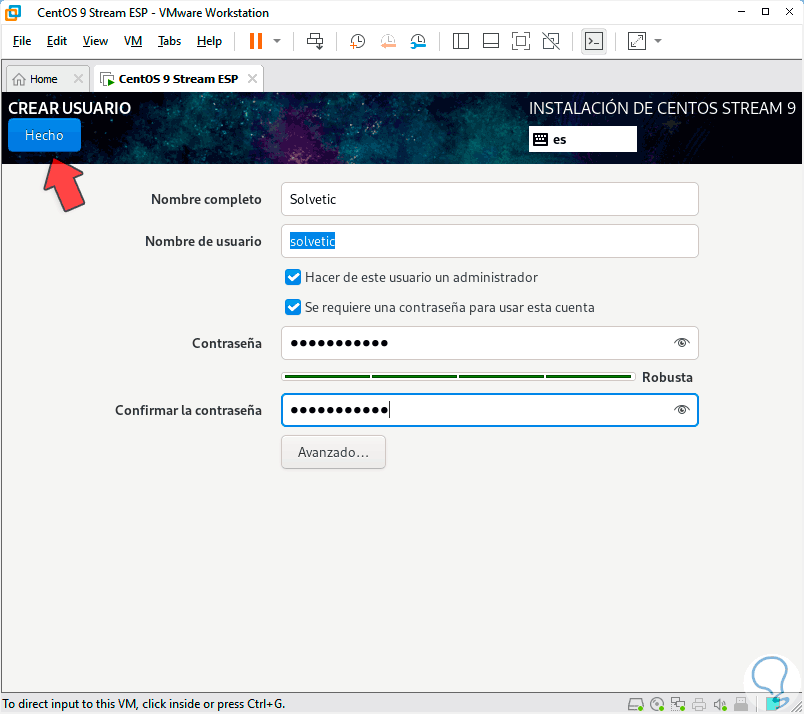Close the VMware Workstation window
The height and width of the screenshot is (714, 804).
790,12
